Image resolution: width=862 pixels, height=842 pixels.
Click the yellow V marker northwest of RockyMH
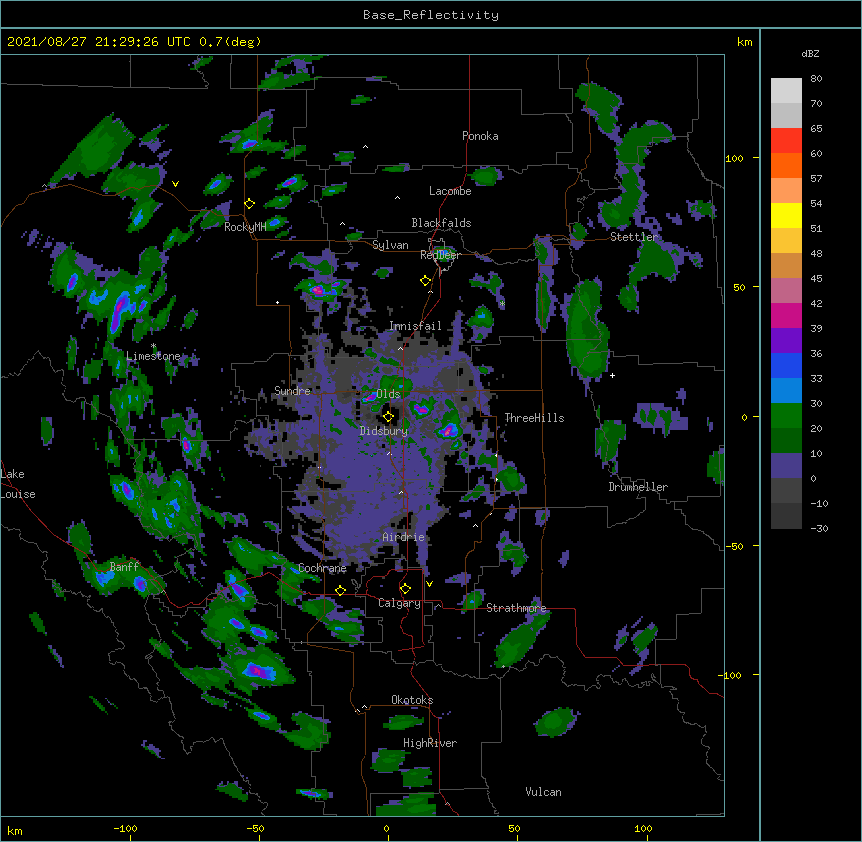[175, 184]
